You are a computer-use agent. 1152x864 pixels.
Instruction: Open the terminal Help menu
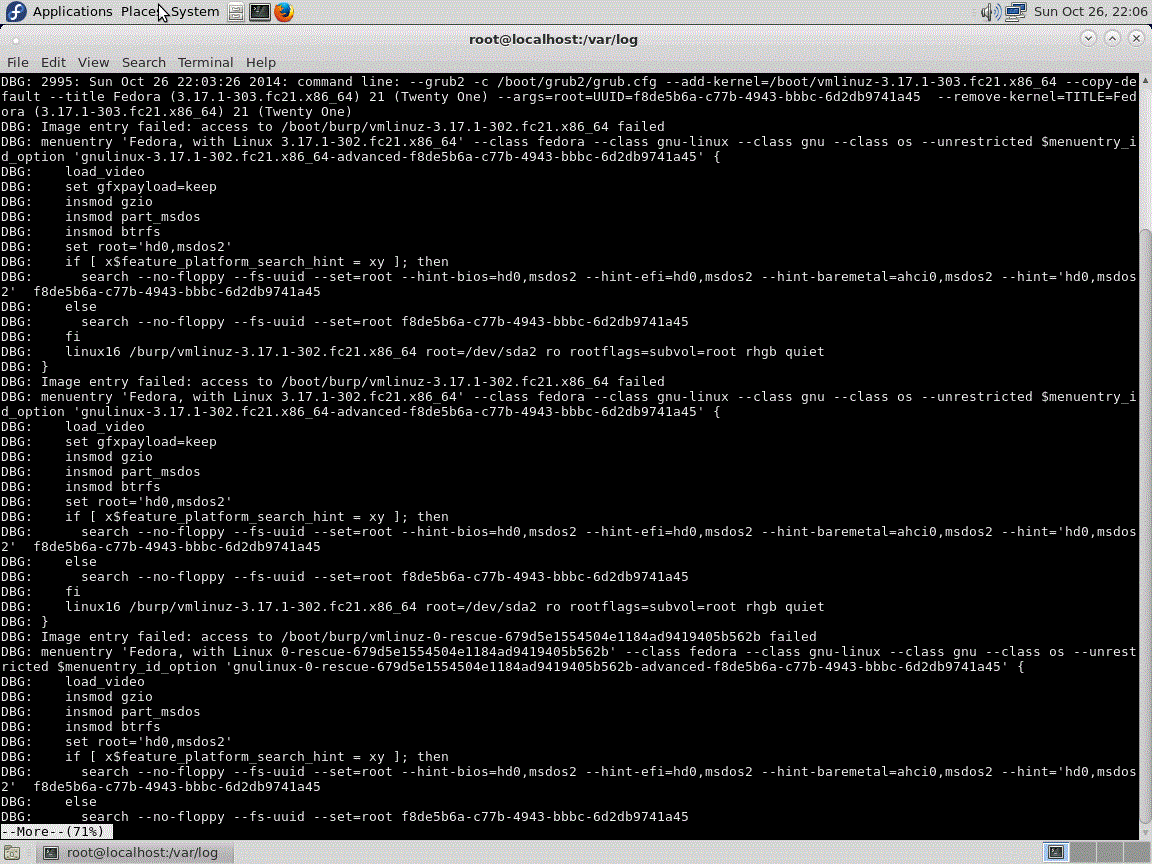(x=260, y=62)
